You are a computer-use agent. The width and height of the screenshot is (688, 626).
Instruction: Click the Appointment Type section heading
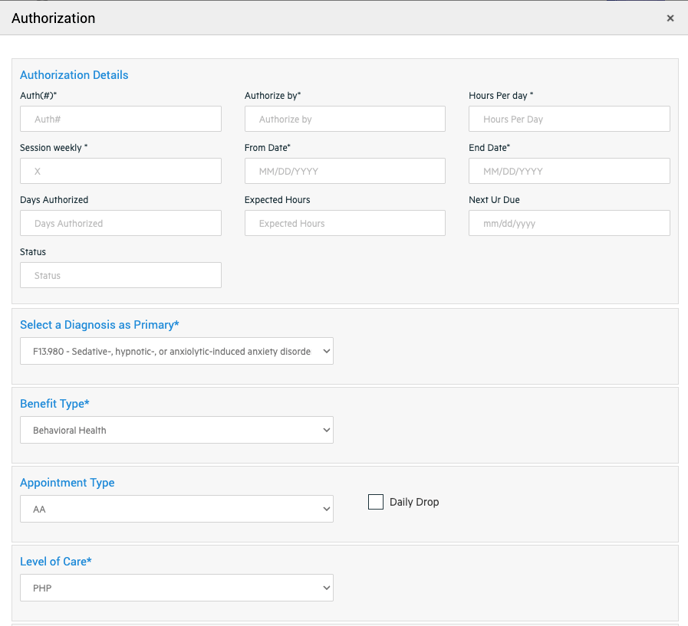(x=67, y=483)
